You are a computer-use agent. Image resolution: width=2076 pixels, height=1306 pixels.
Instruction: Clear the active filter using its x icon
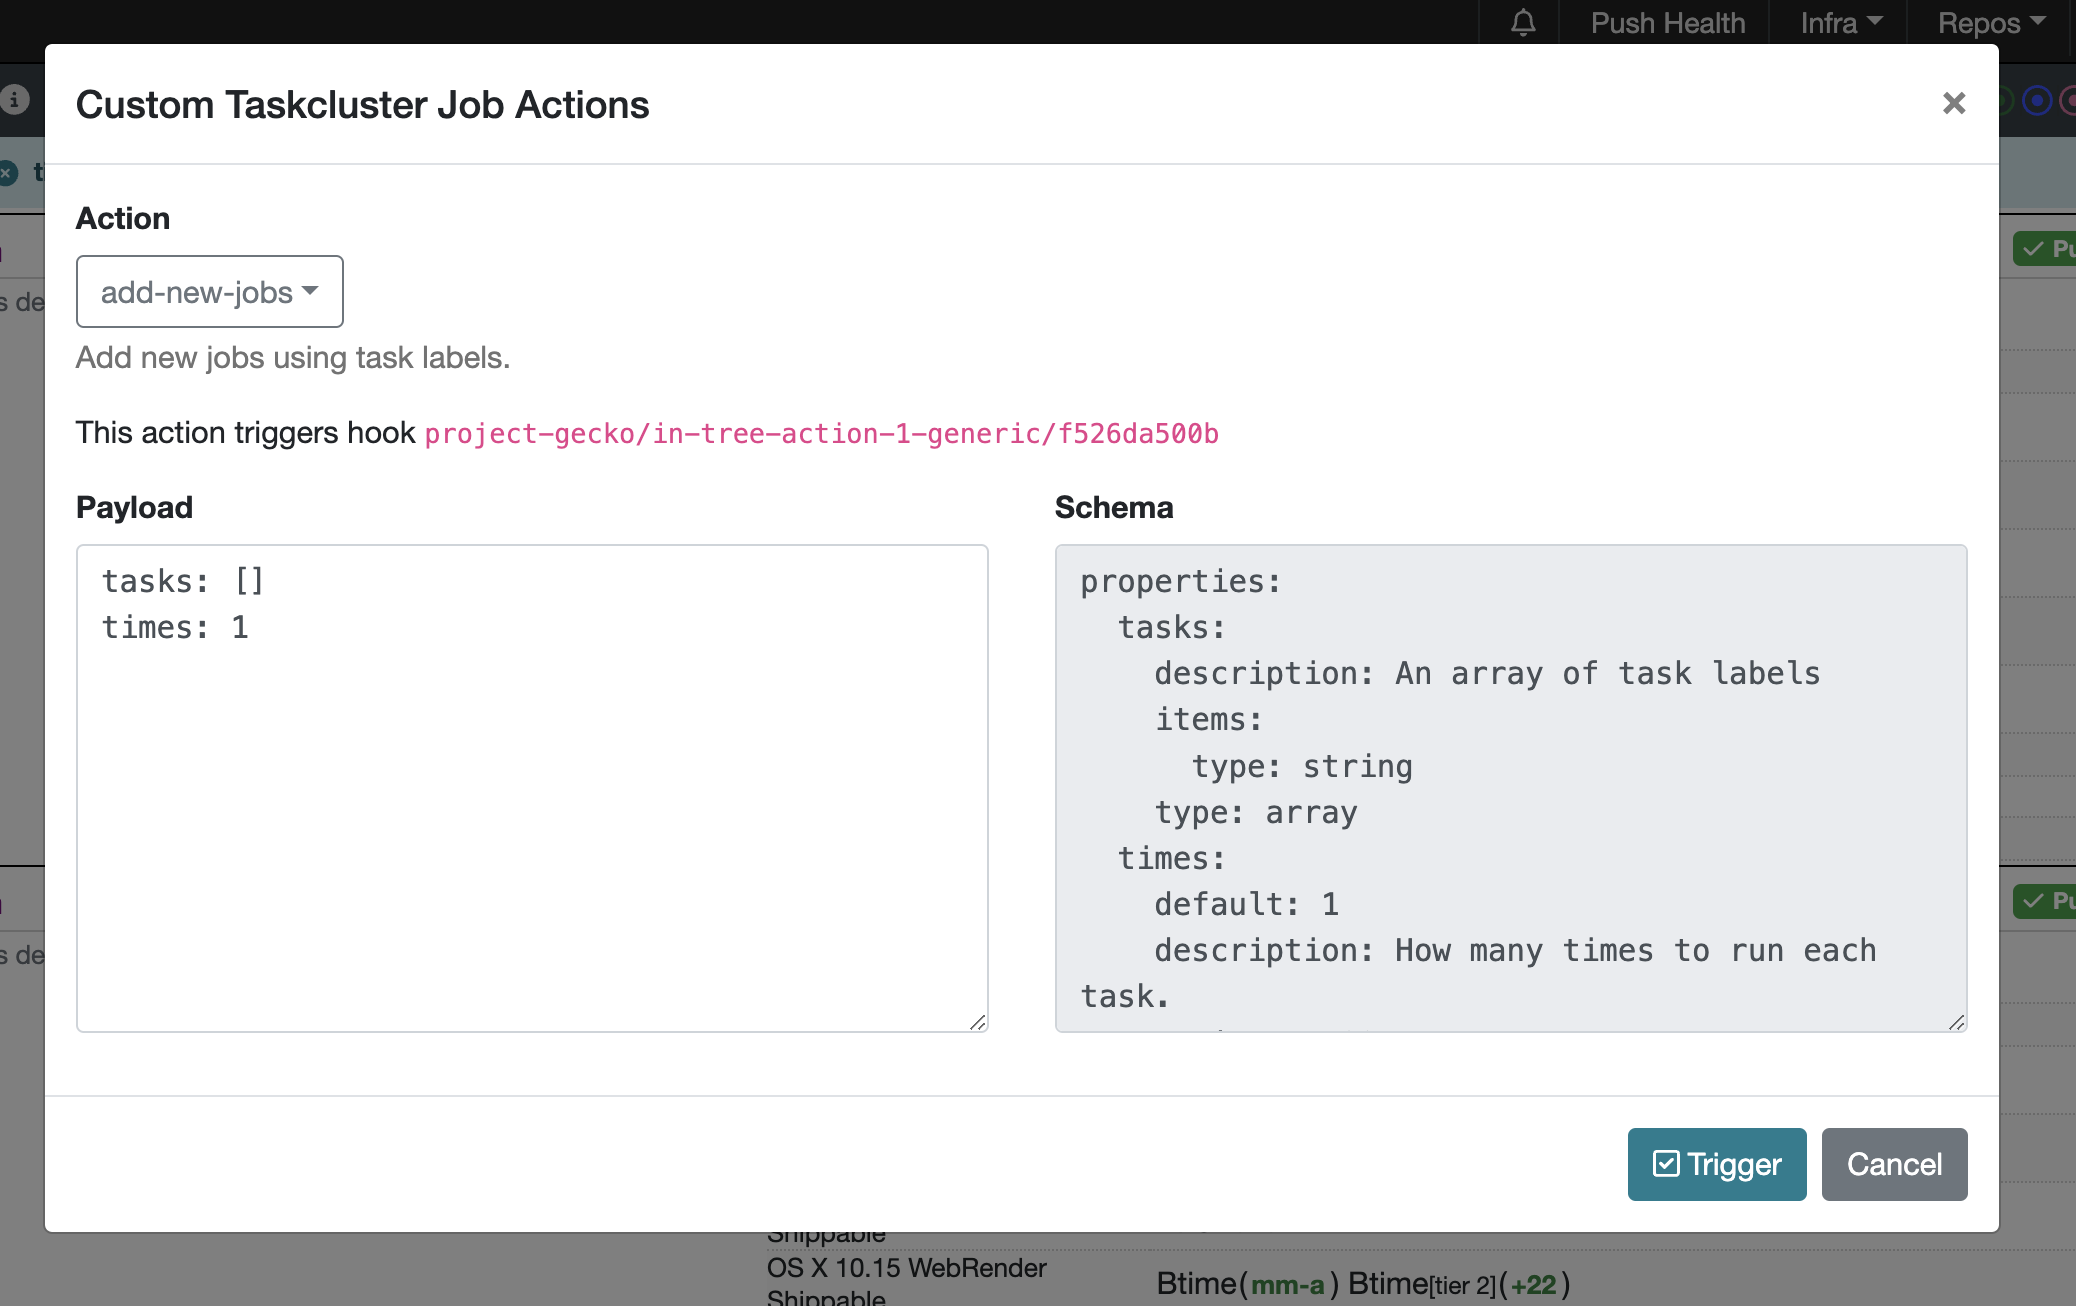pyautogui.click(x=8, y=172)
